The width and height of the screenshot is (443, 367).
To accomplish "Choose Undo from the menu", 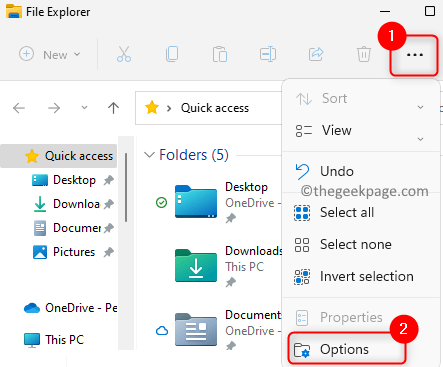I will pos(360,171).
